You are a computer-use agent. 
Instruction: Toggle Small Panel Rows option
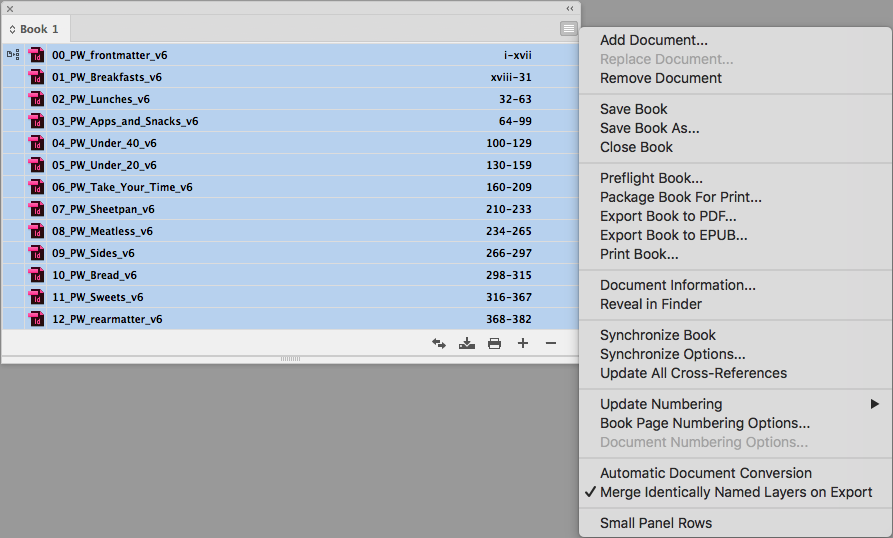point(656,523)
